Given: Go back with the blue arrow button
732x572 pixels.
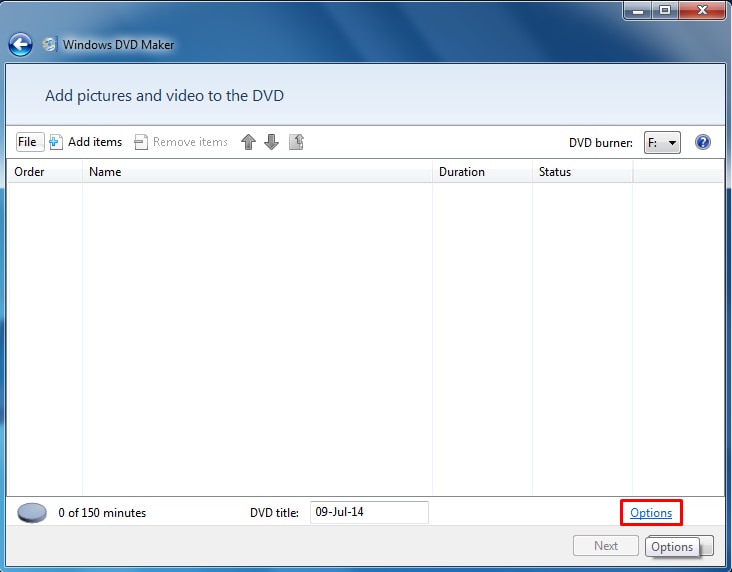Looking at the screenshot, I should (x=20, y=45).
